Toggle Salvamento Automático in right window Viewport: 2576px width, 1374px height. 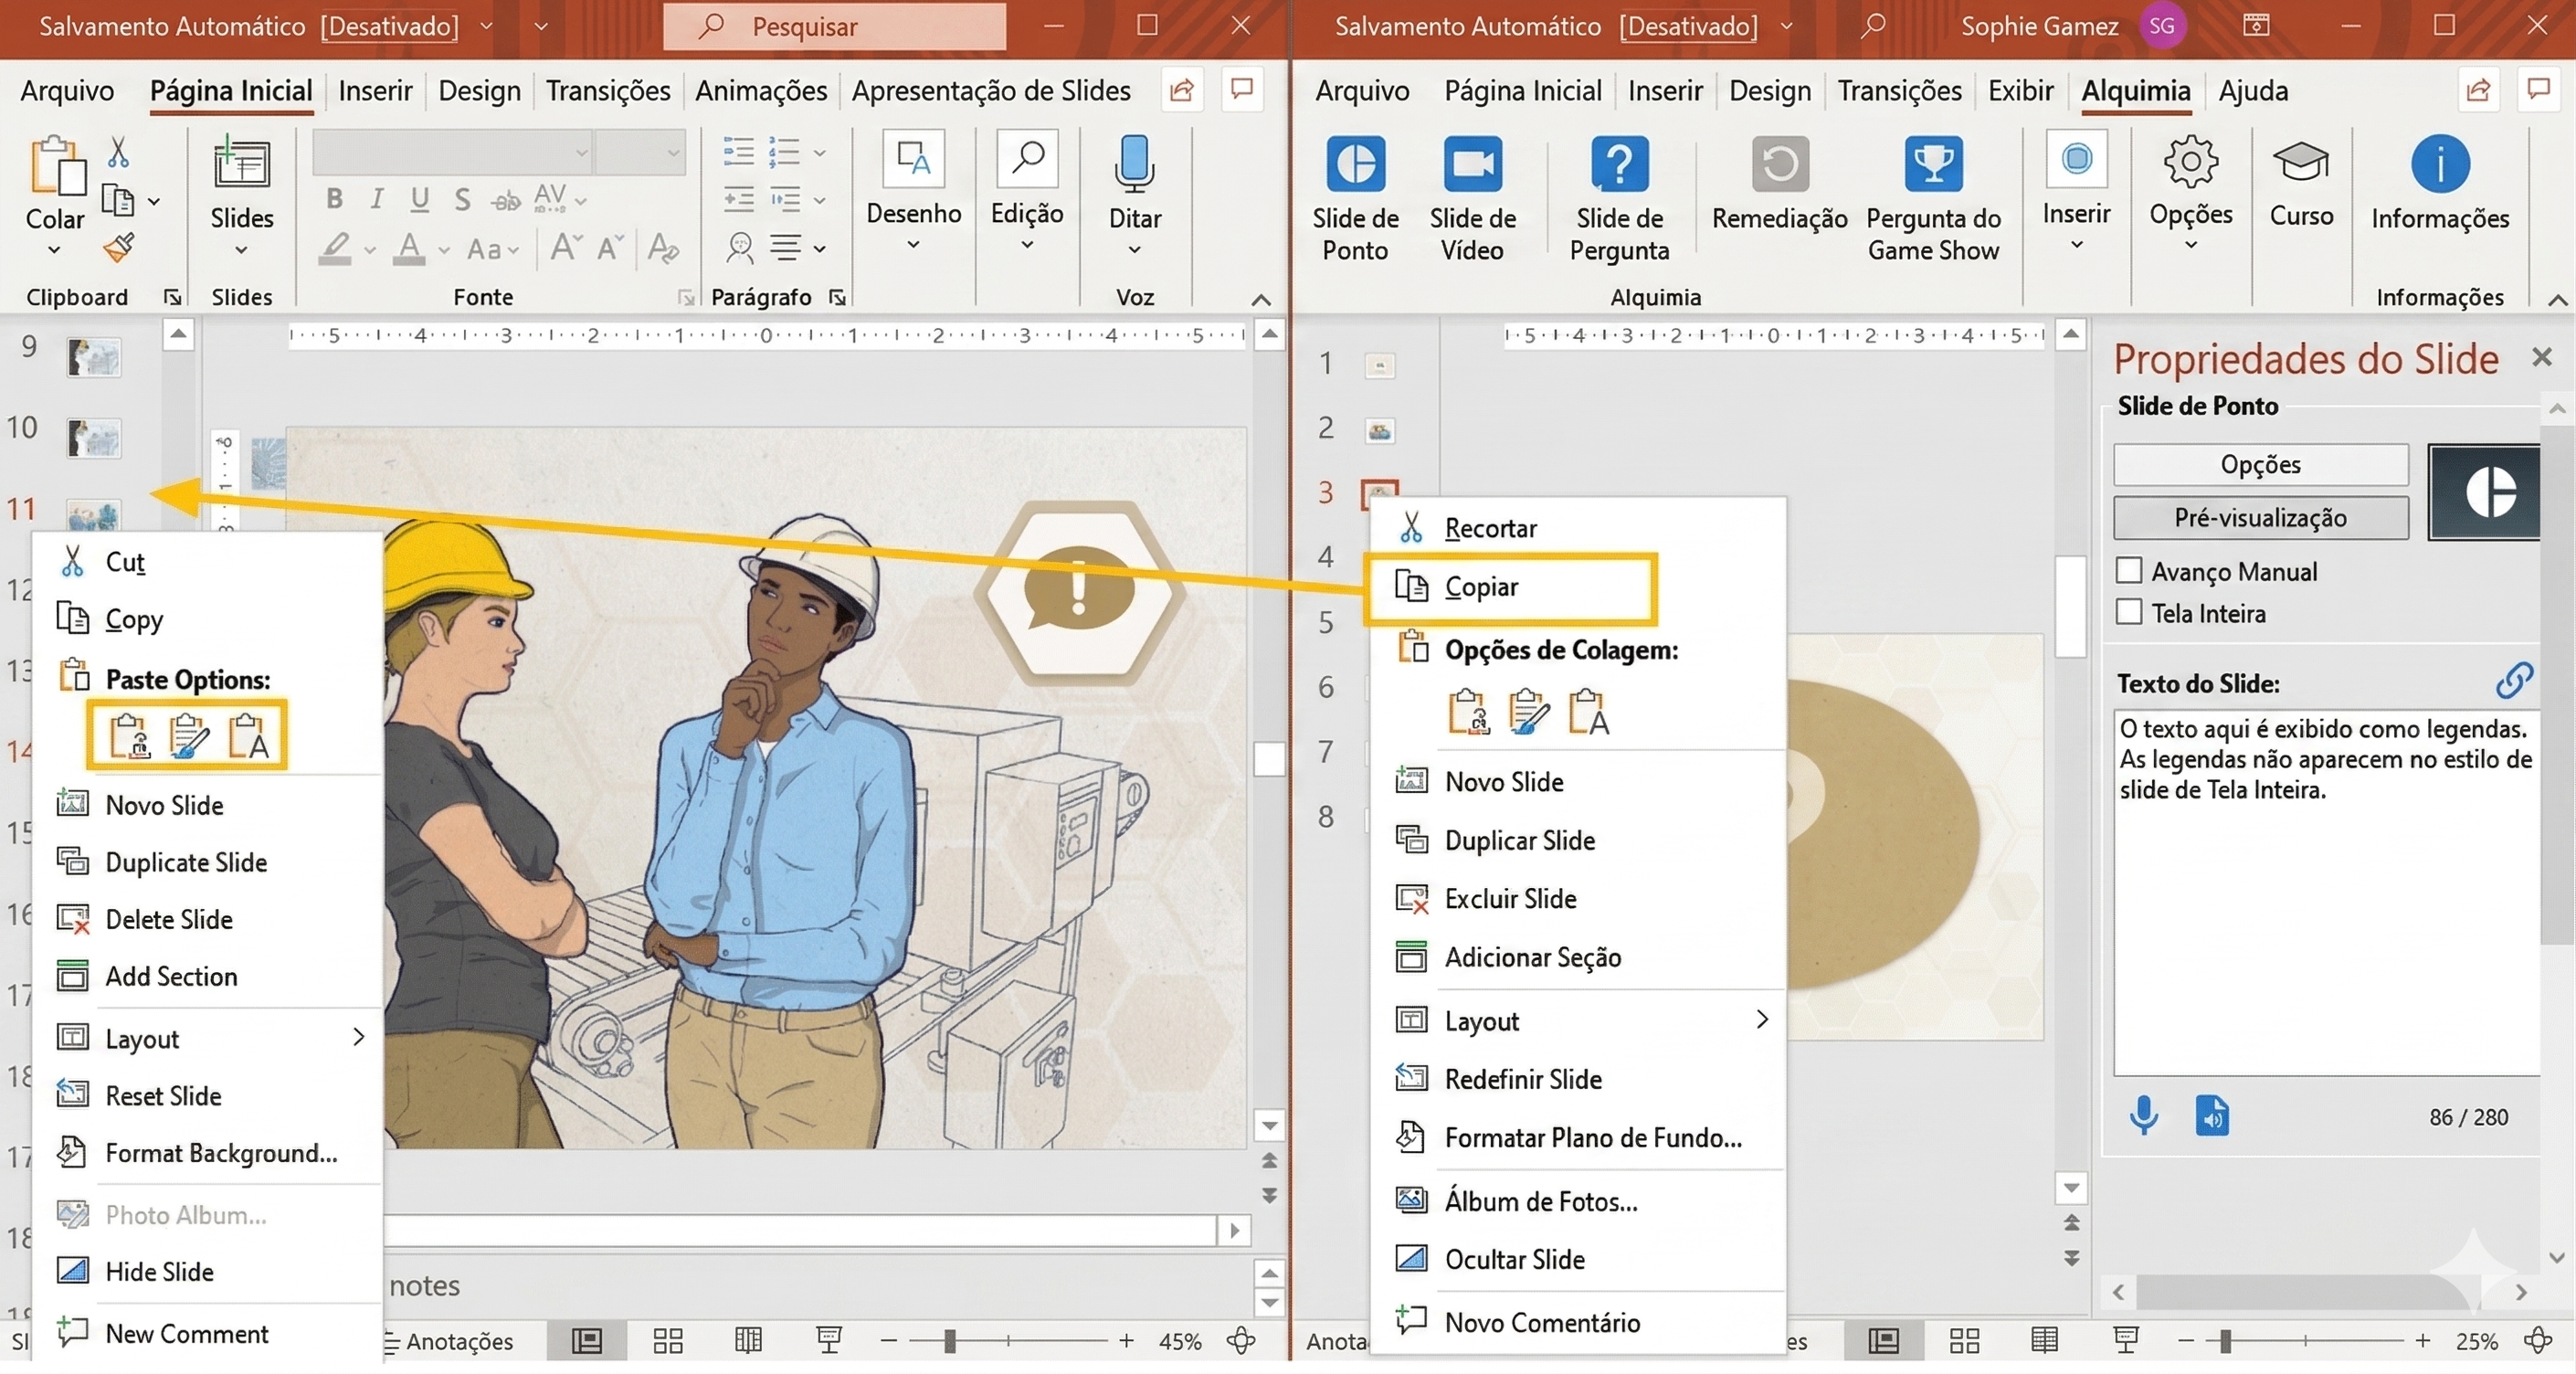click(x=1687, y=26)
